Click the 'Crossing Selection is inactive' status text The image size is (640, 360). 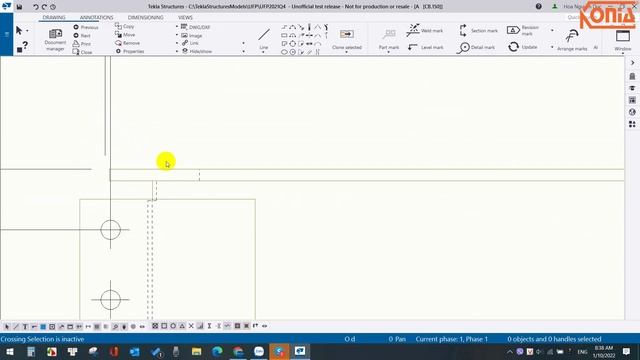[x=42, y=339]
